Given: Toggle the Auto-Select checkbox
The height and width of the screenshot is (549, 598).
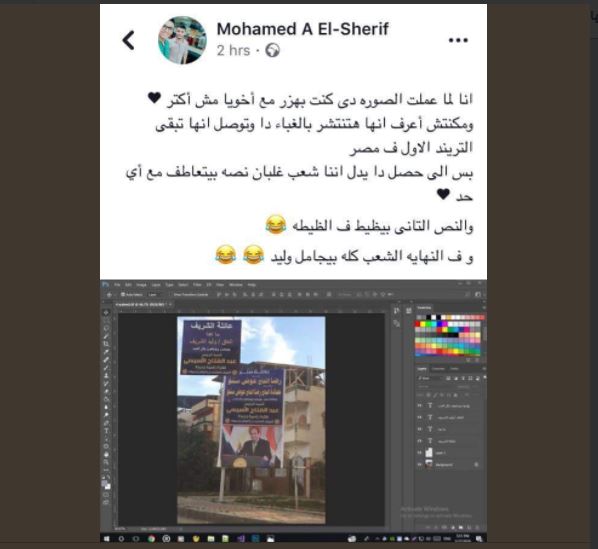Looking at the screenshot, I should coord(123,294).
